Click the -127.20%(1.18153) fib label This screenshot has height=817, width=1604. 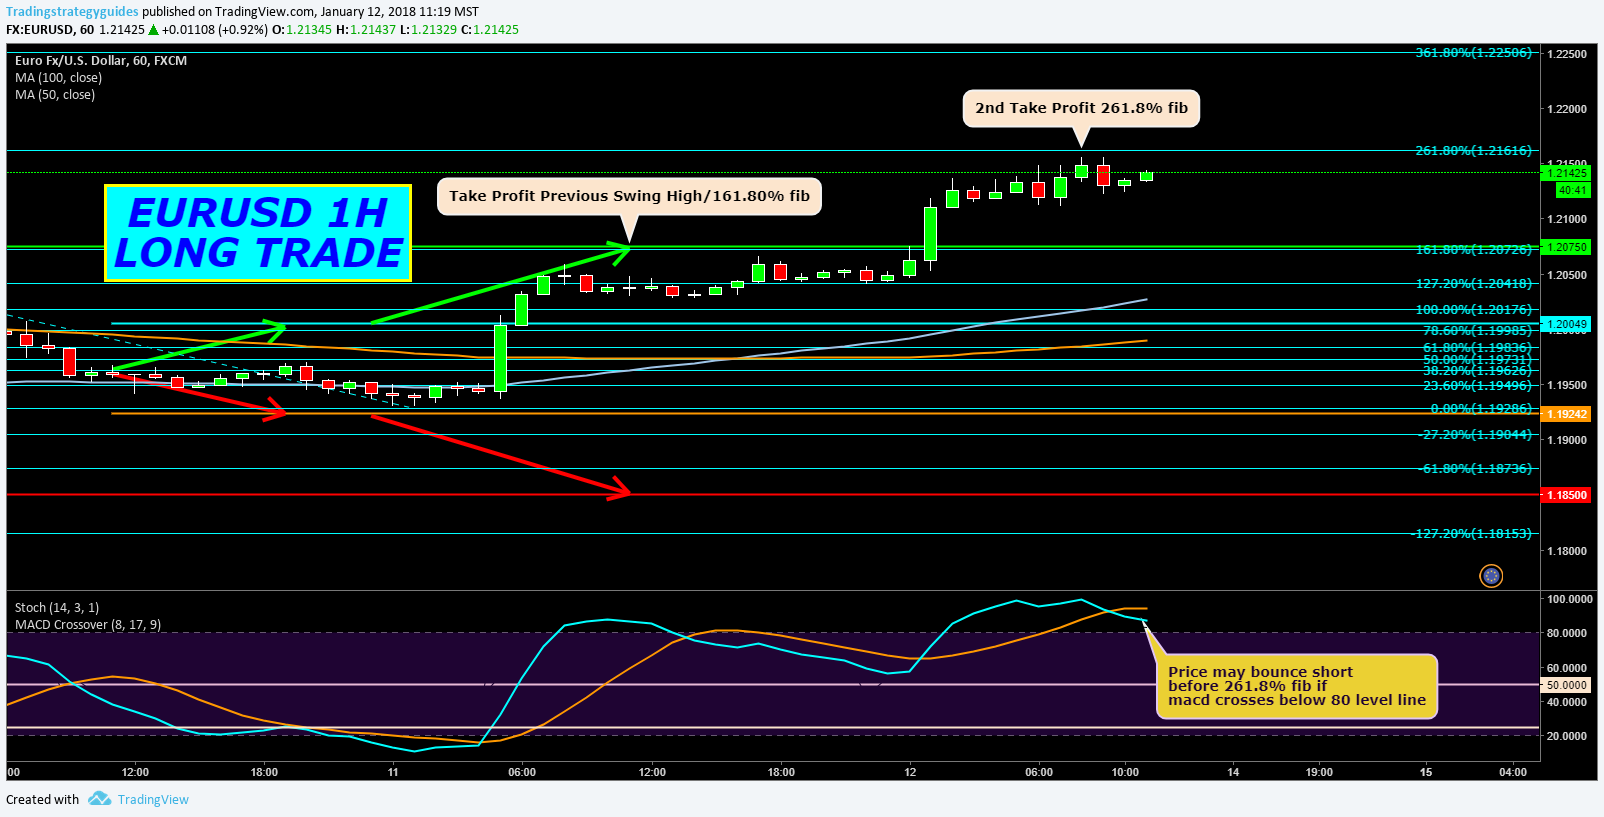[x=1472, y=533]
